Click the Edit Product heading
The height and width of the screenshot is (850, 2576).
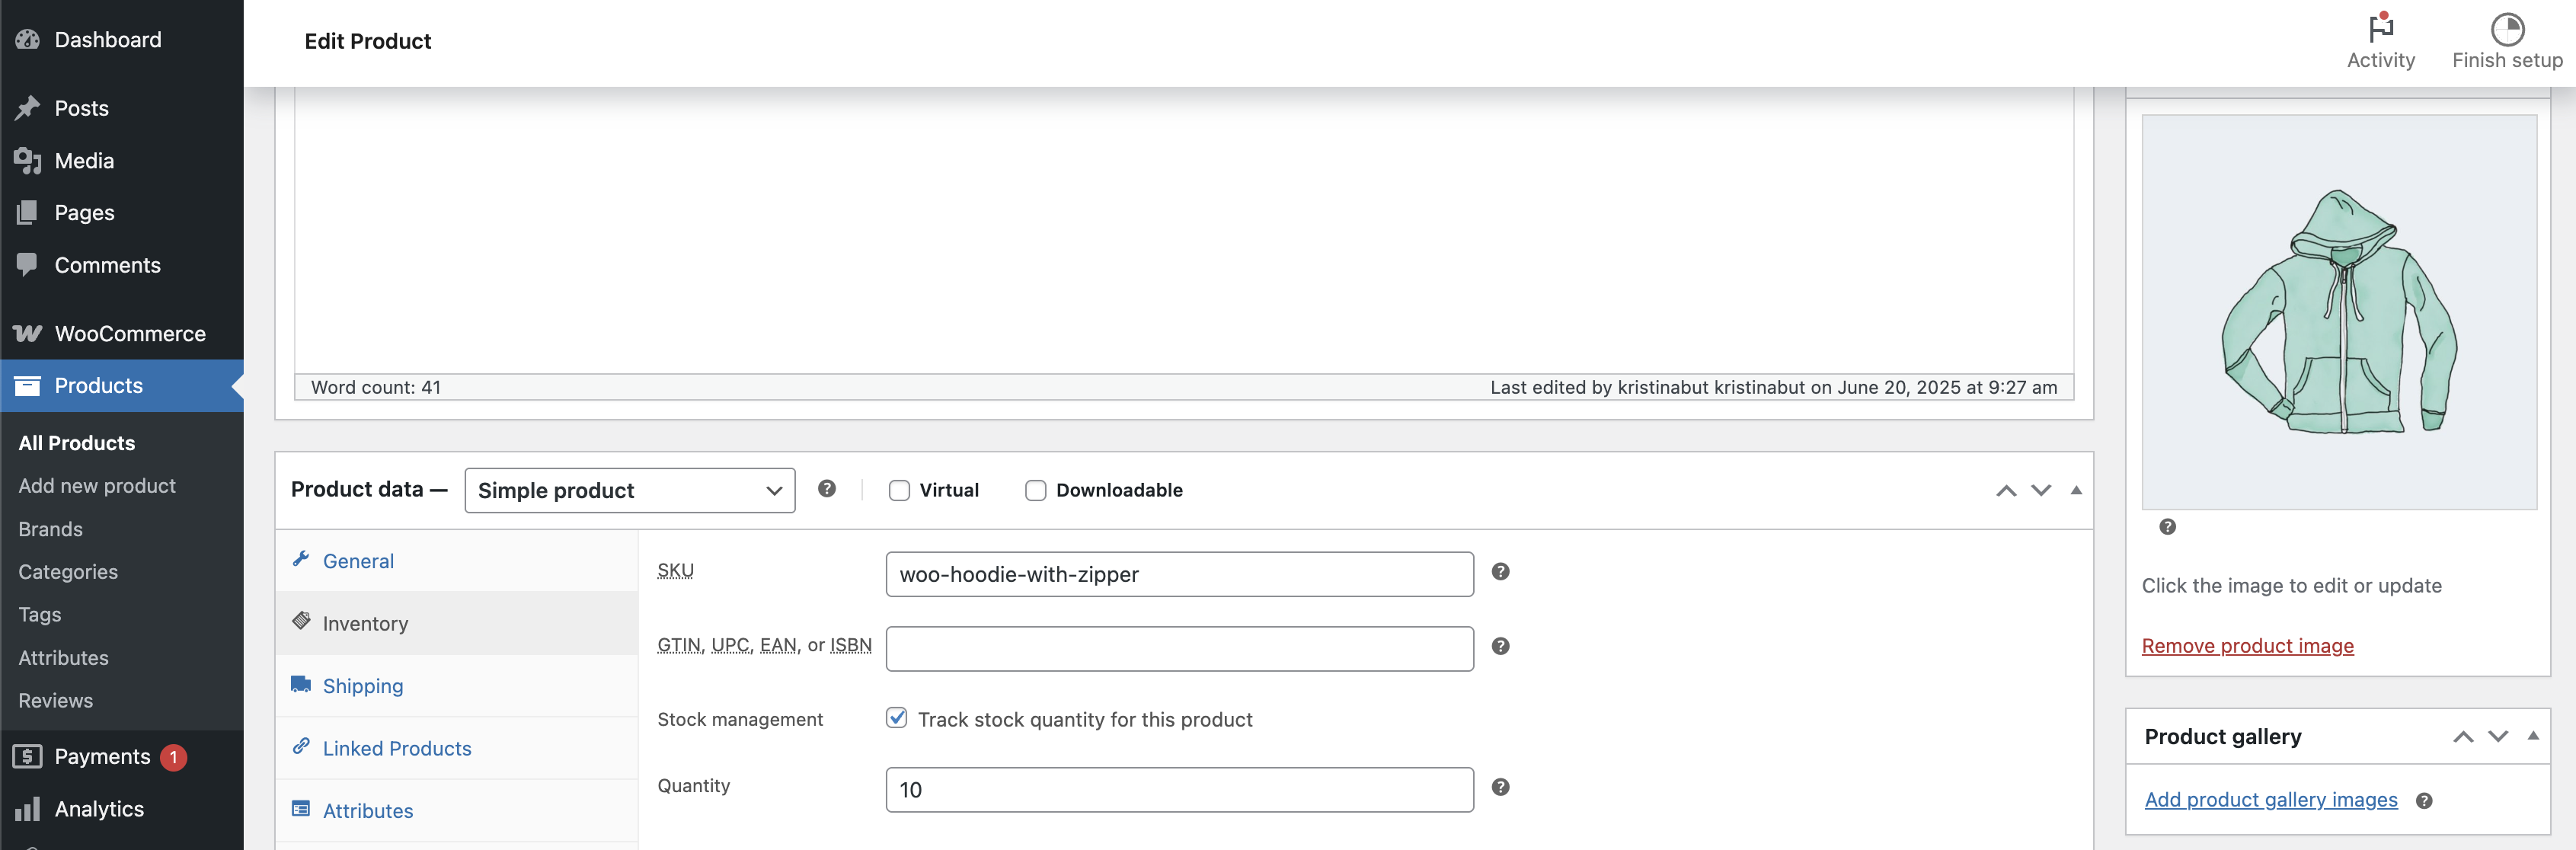click(368, 41)
